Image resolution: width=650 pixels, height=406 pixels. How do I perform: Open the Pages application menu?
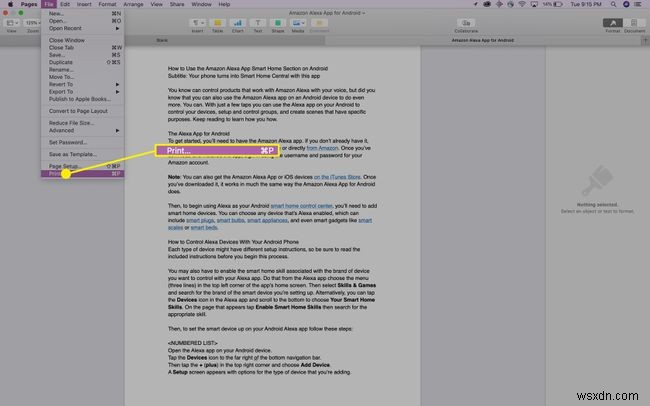coord(29,4)
